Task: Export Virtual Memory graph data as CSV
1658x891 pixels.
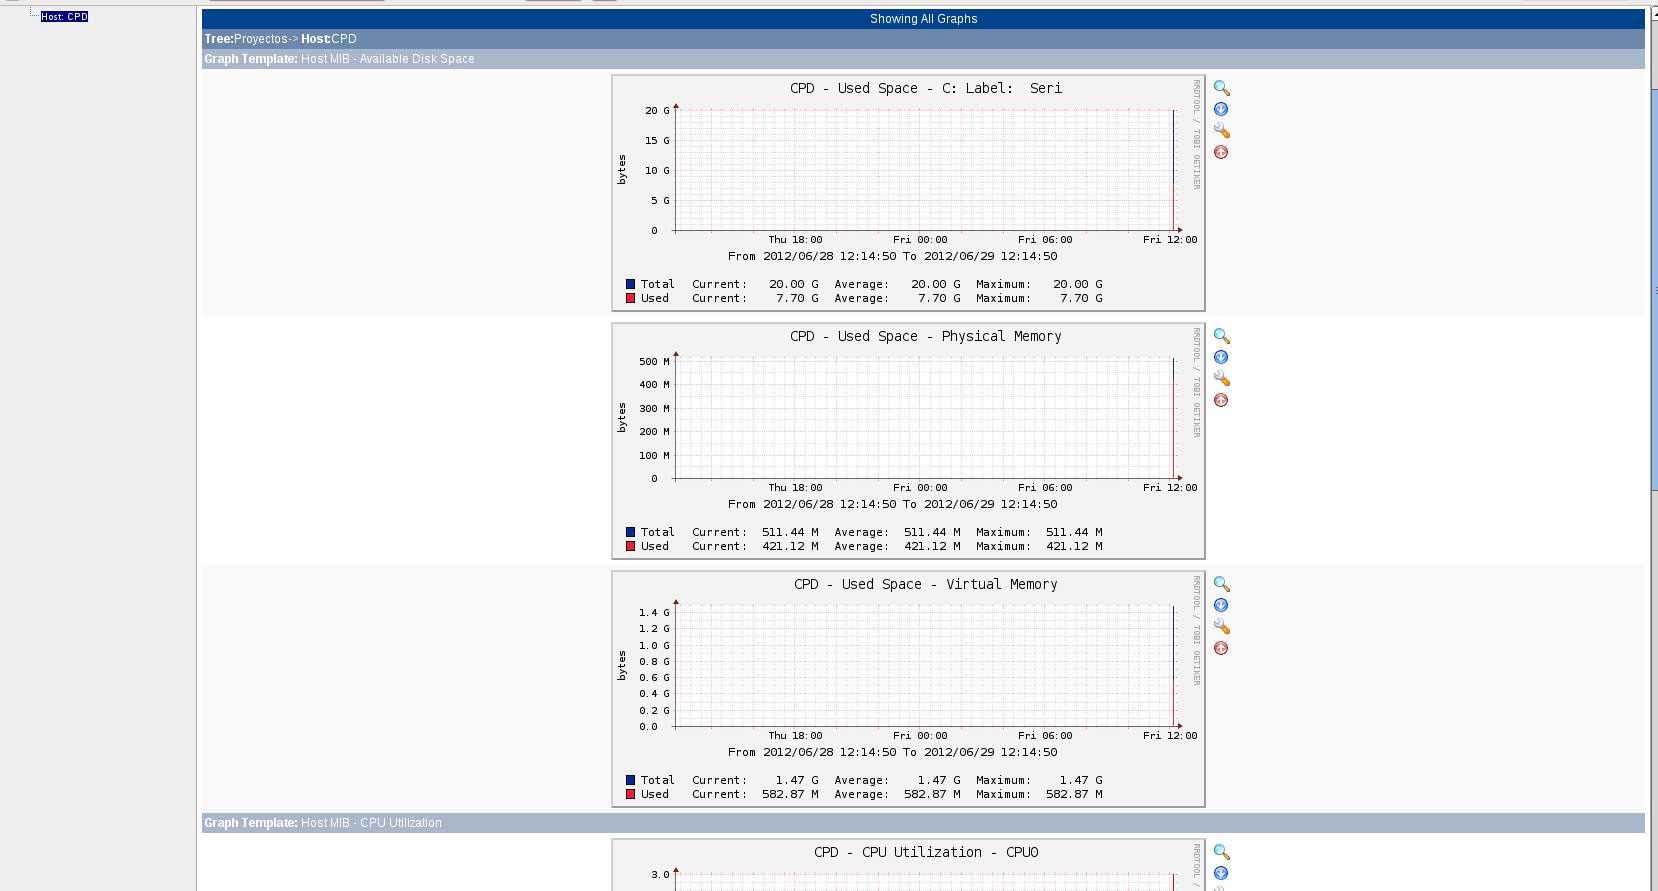Action: (x=1221, y=605)
